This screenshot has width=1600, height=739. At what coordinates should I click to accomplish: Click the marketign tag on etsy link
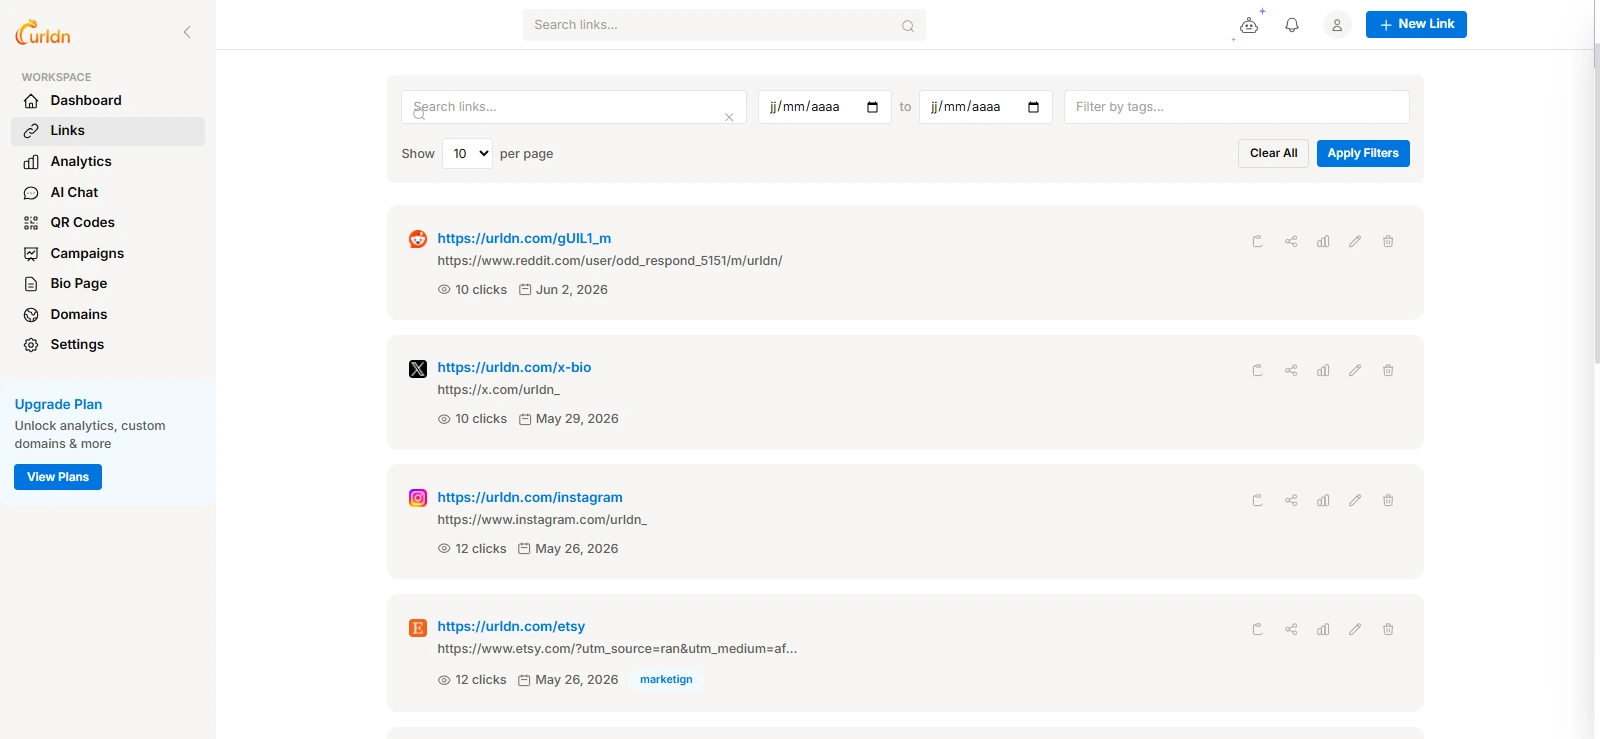[666, 679]
